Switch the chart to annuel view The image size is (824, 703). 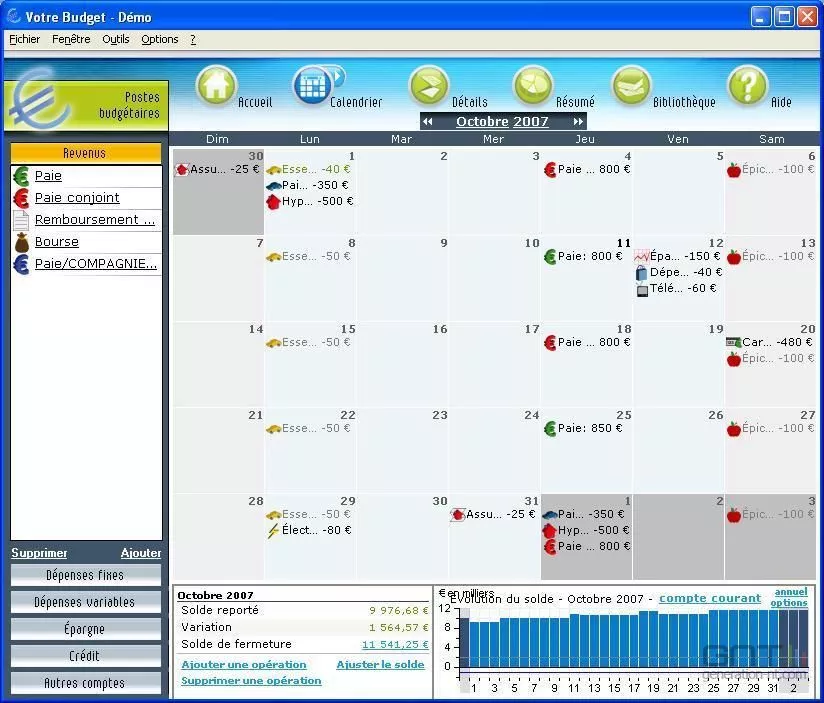click(790, 592)
